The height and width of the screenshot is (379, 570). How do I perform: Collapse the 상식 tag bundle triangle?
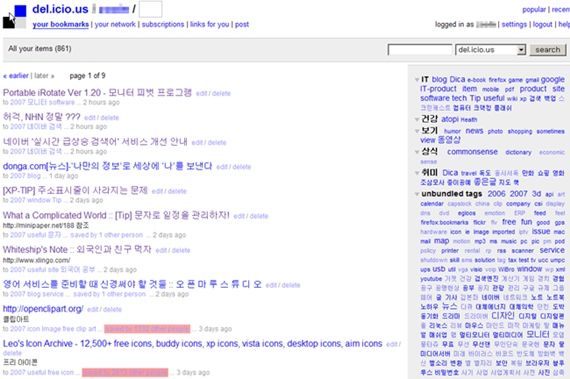(x=417, y=152)
